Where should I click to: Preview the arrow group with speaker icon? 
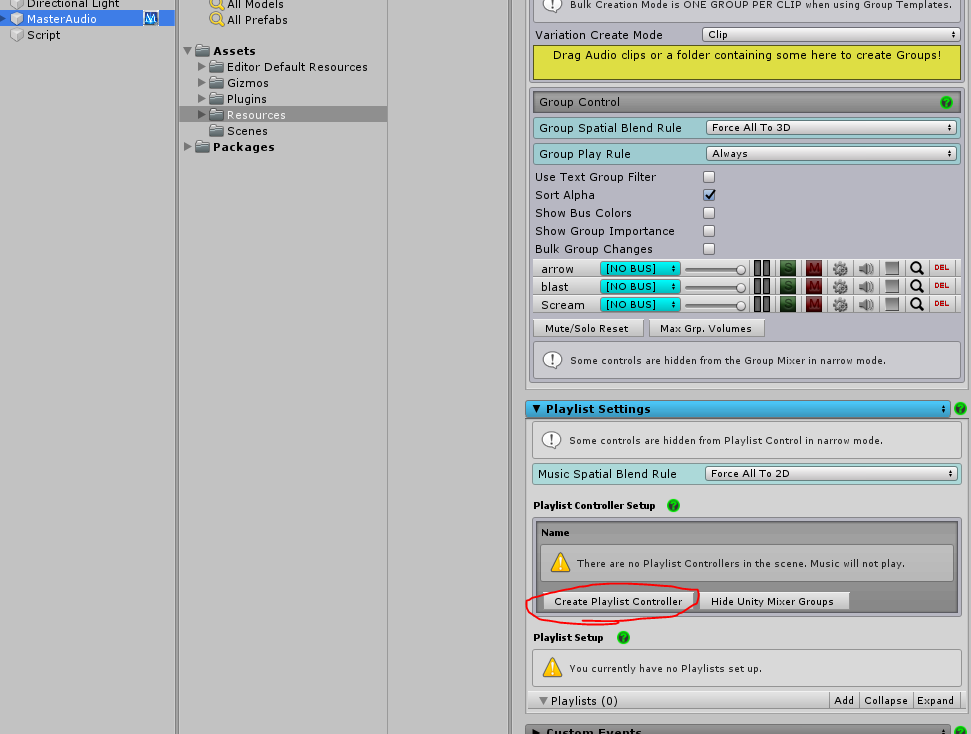(x=866, y=269)
